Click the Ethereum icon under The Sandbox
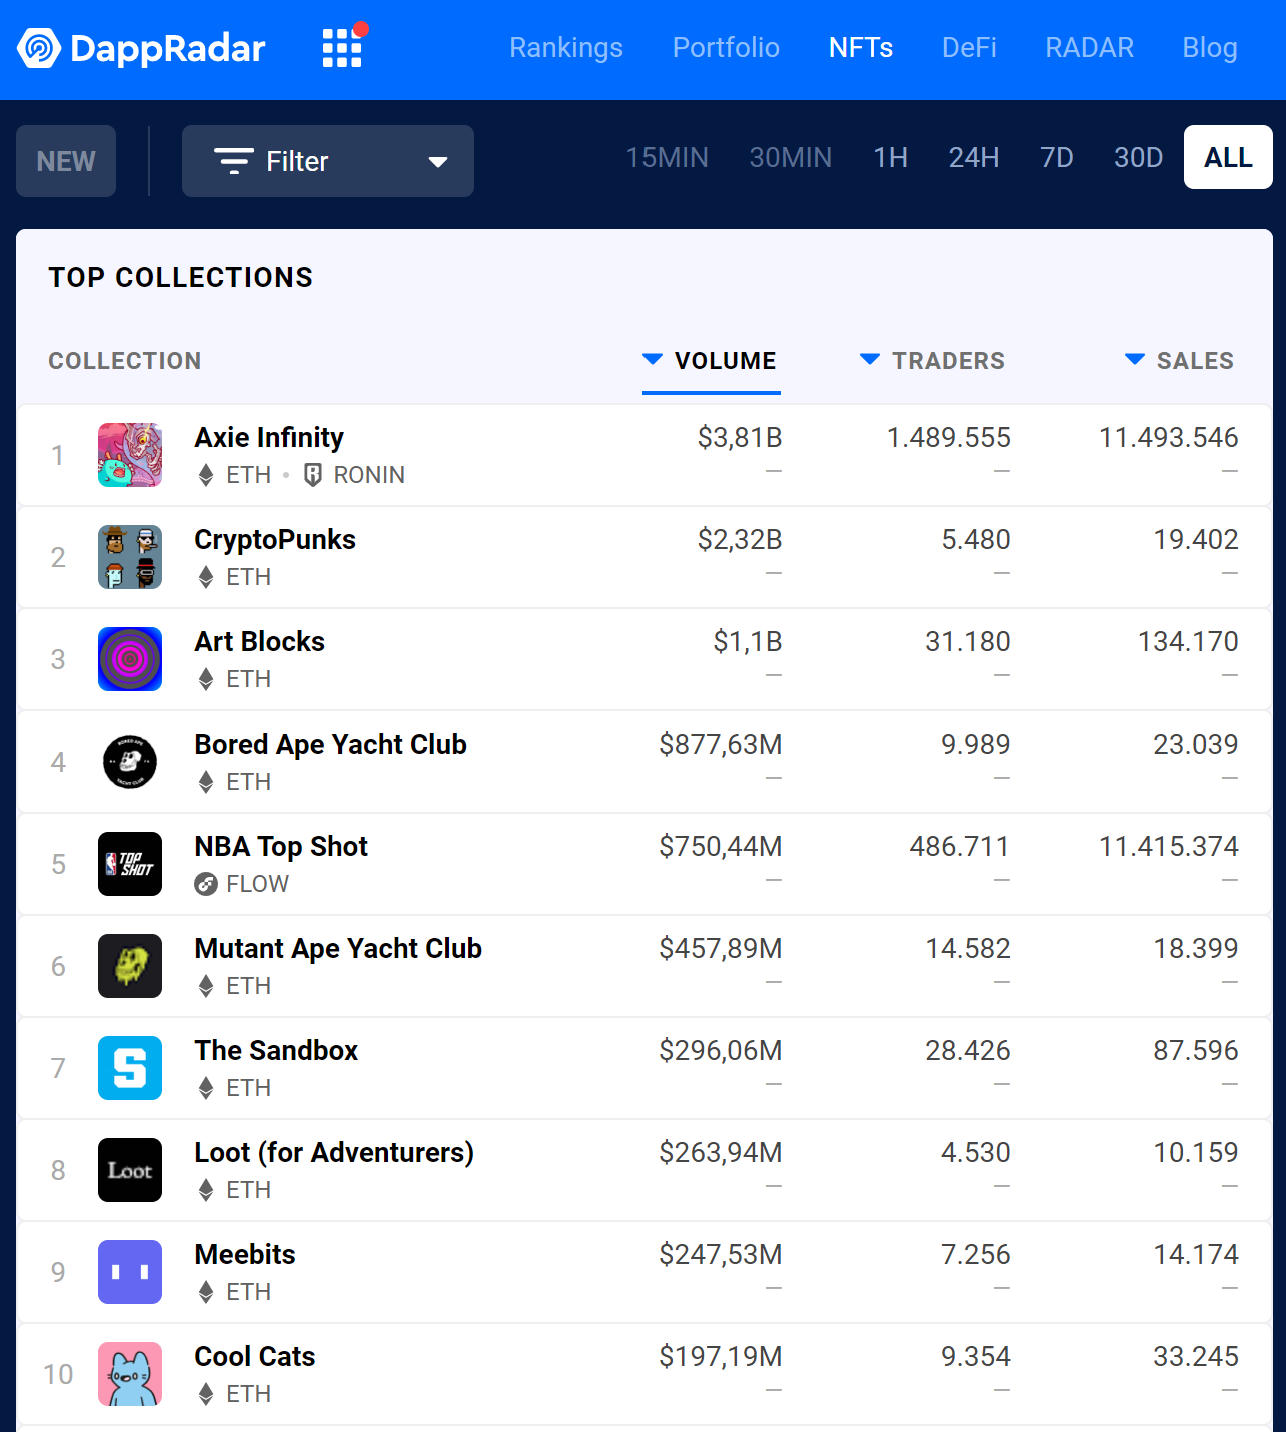The height and width of the screenshot is (1432, 1286). click(x=206, y=1088)
